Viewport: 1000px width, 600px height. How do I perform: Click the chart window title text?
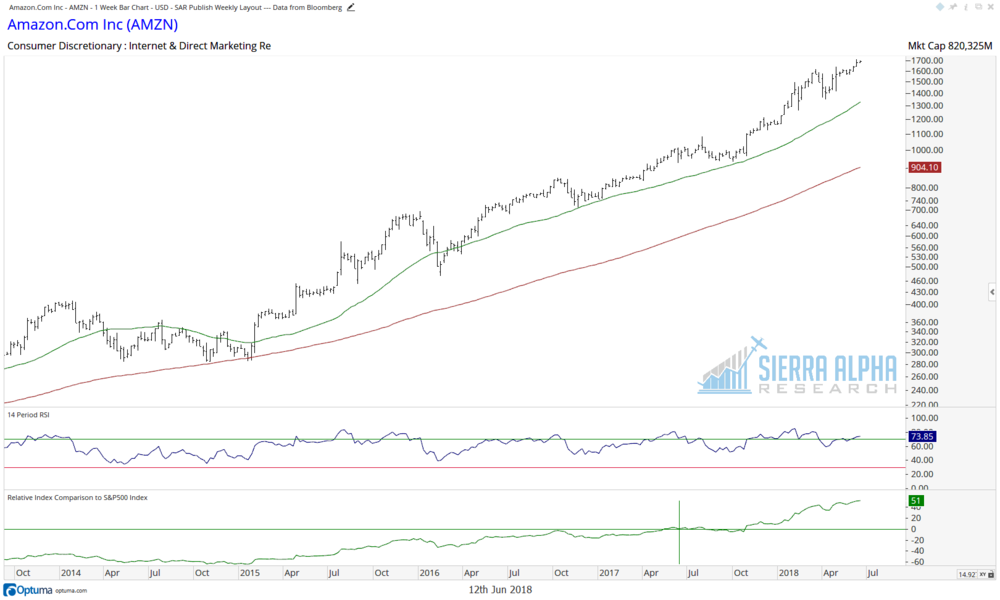coord(175,8)
